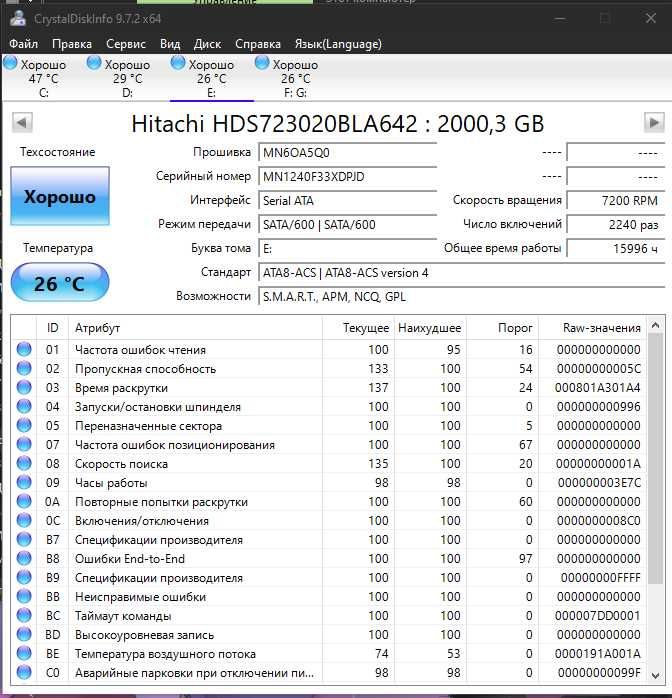Click status icon for attribute B9
Viewport: 672px width, 698px height.
click(x=24, y=577)
